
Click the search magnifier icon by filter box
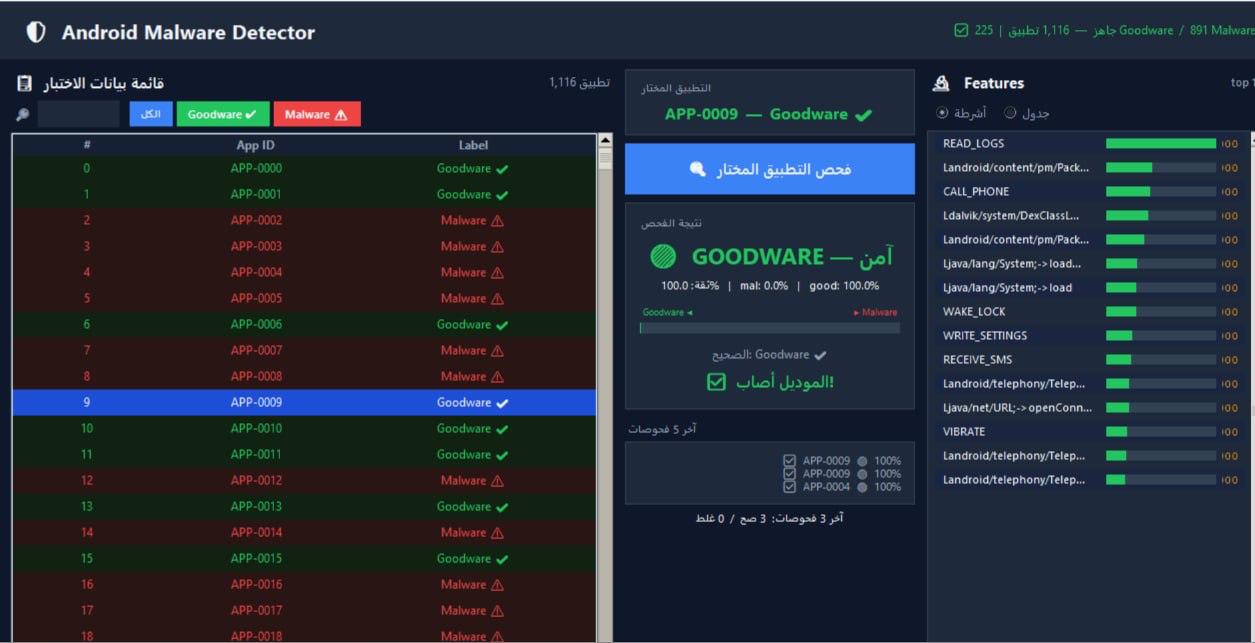click(x=23, y=115)
